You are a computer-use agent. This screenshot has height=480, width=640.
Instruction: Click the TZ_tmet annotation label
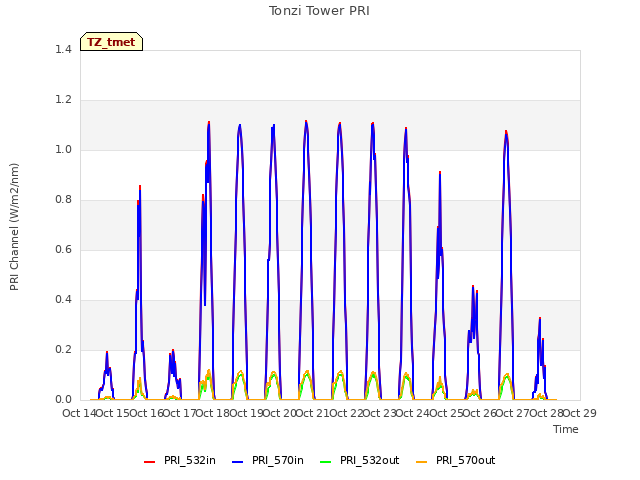click(111, 42)
